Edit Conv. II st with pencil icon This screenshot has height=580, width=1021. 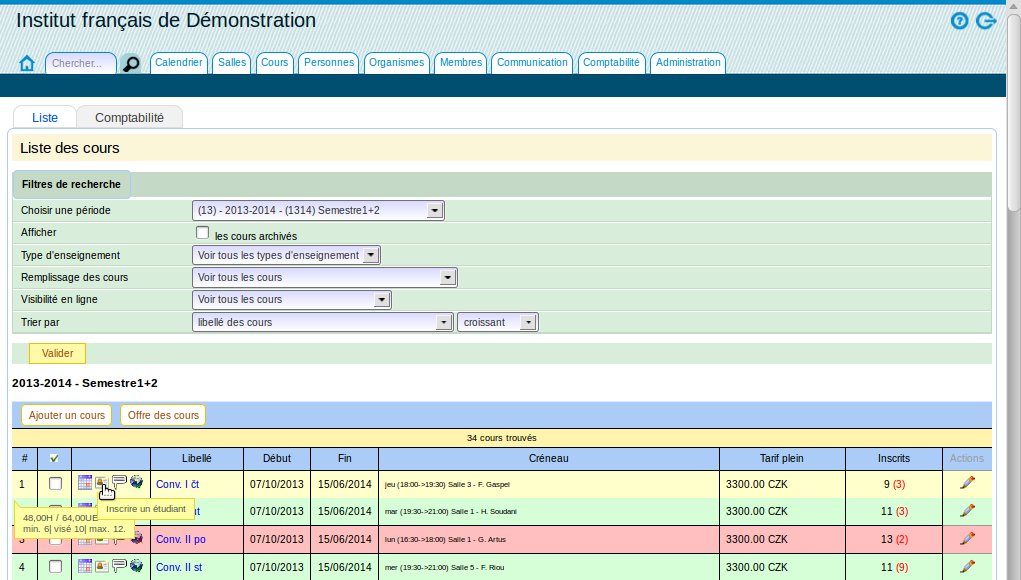point(967,566)
